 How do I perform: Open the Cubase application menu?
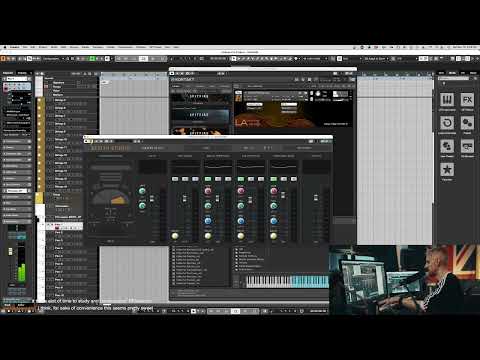click(x=14, y=47)
